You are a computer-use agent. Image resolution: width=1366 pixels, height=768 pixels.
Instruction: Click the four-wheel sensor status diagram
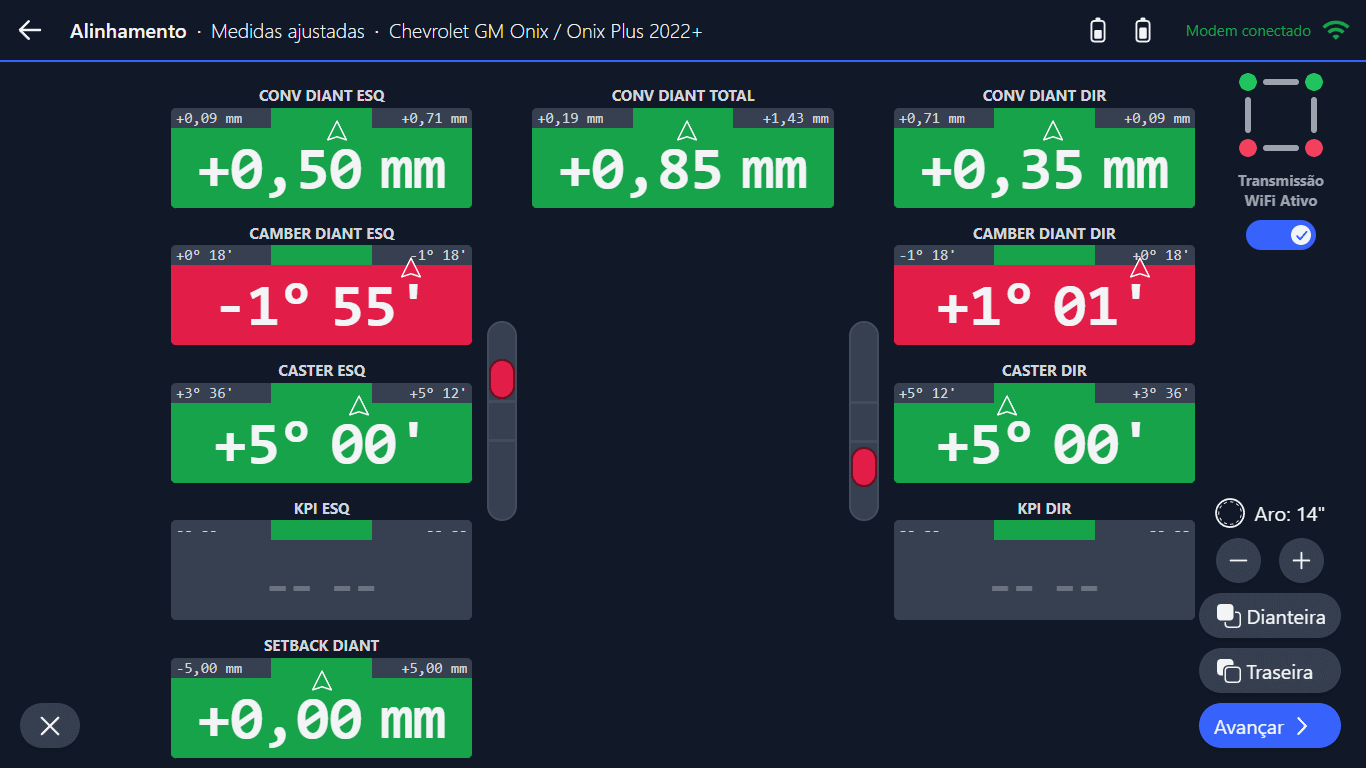1281,115
